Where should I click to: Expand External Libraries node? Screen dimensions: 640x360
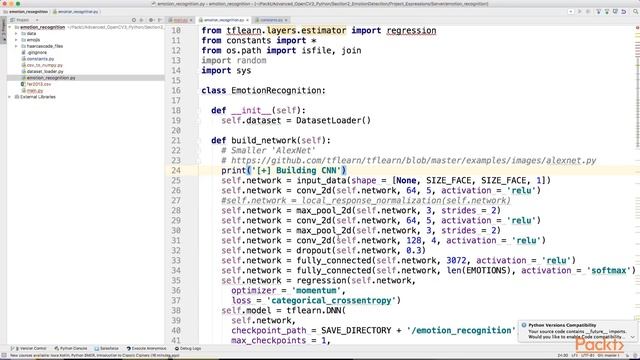(x=10, y=97)
